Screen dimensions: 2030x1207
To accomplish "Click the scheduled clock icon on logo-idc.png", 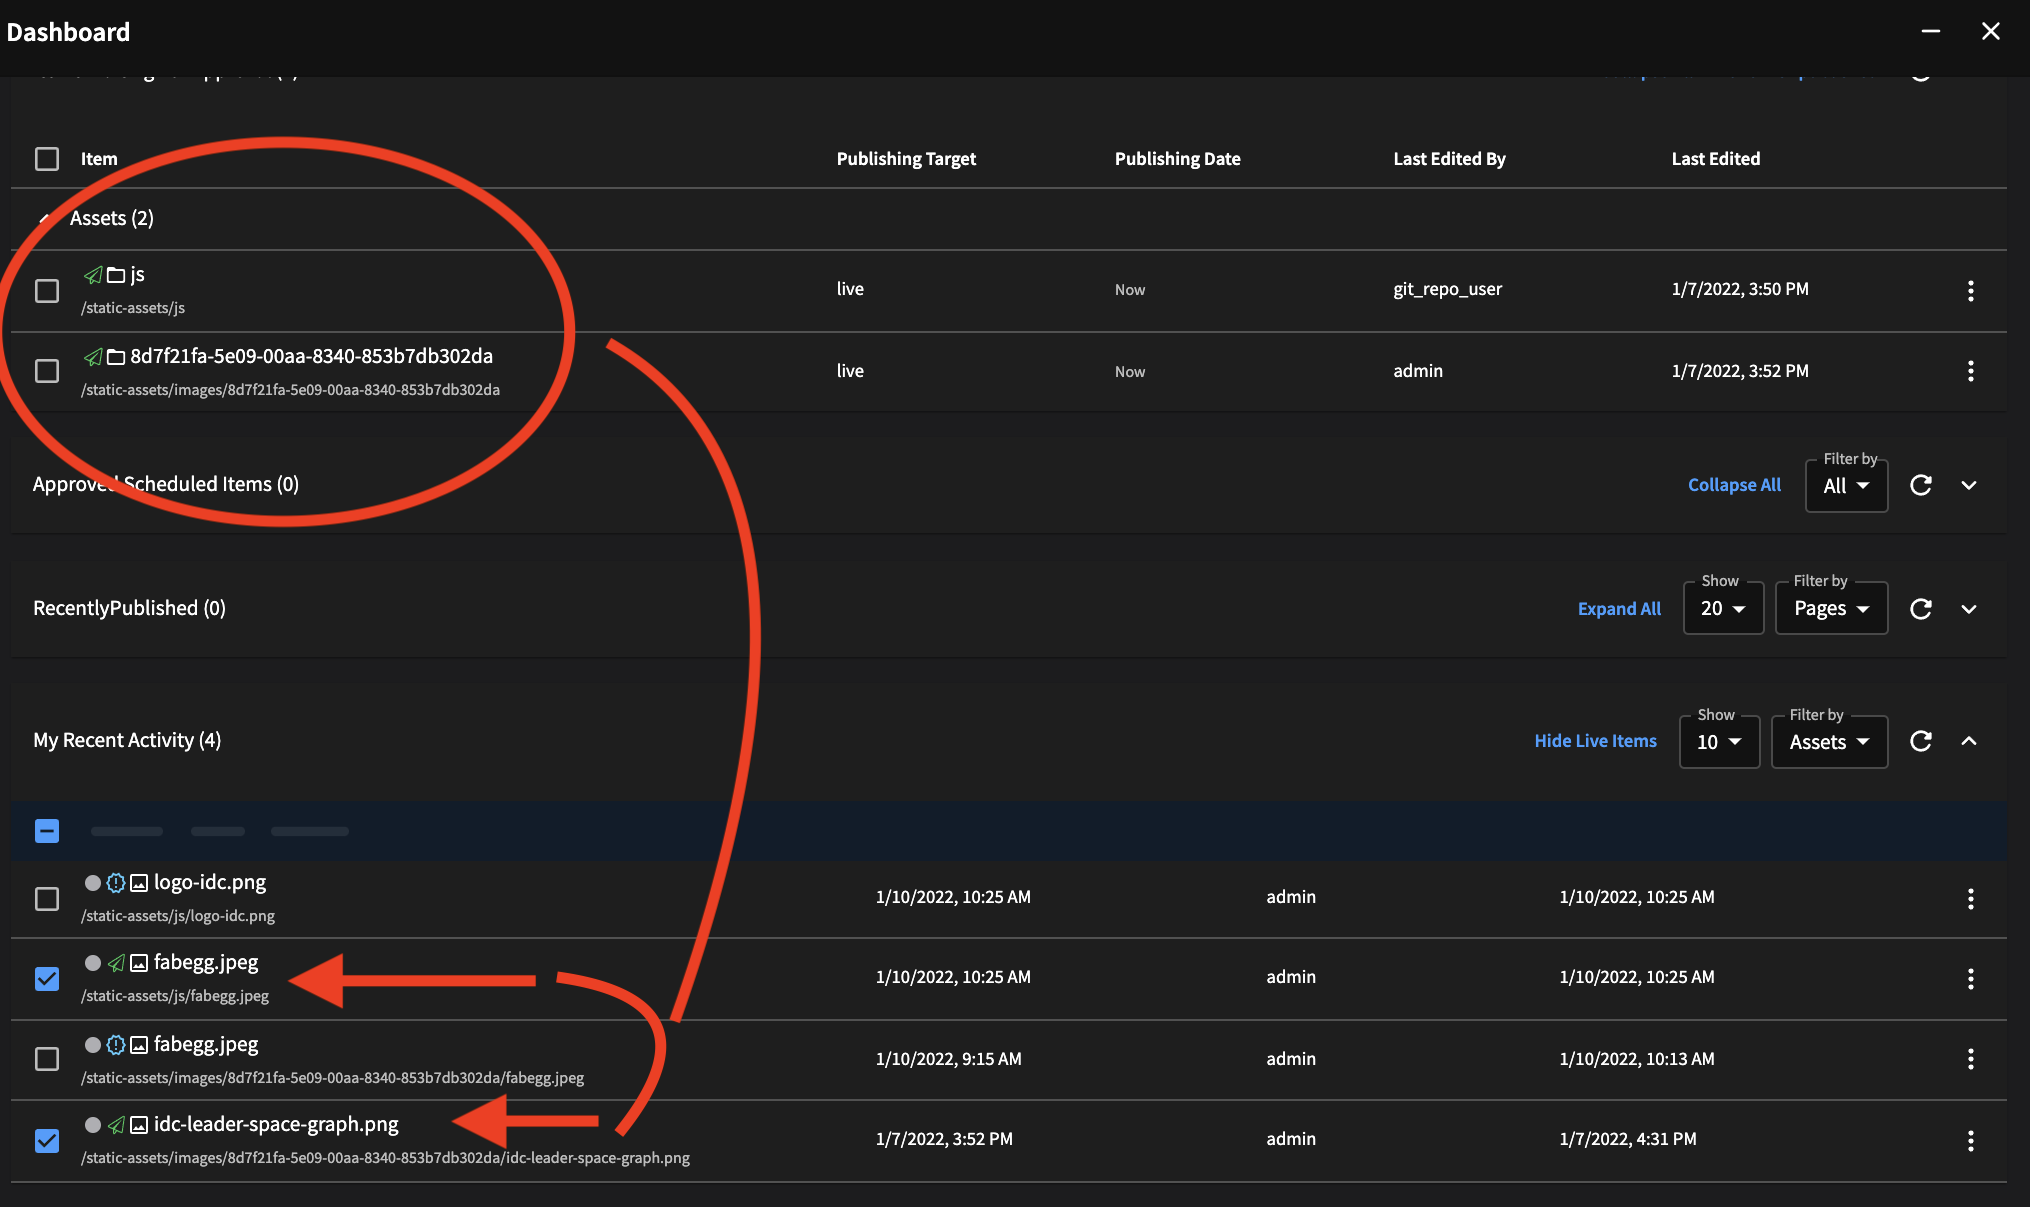I will click(116, 882).
